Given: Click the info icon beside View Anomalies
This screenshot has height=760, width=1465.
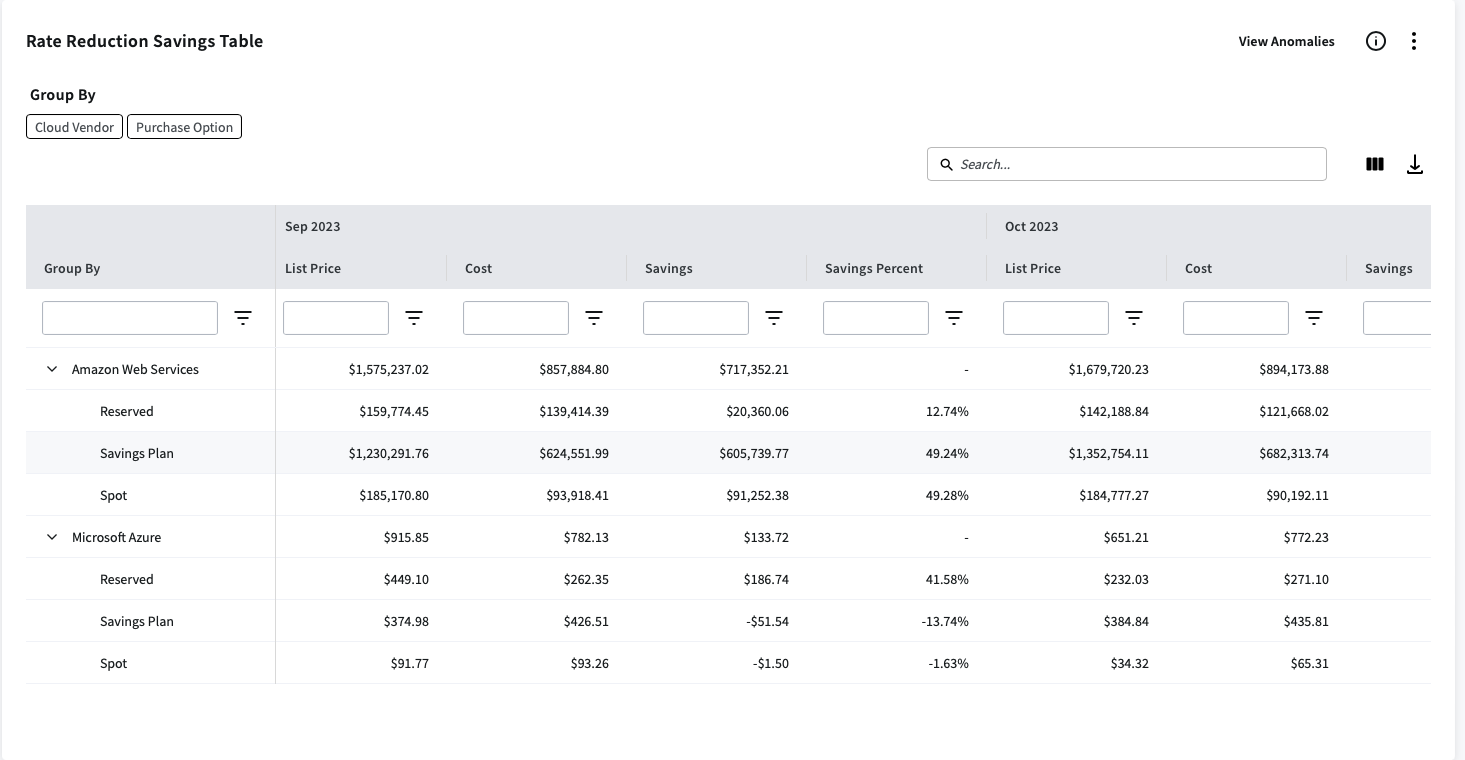Looking at the screenshot, I should click(1376, 41).
